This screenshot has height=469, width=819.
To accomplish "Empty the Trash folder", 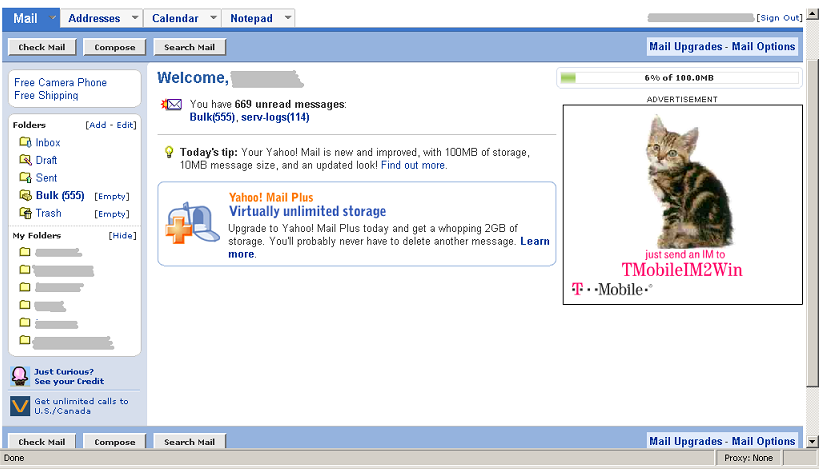I will tap(112, 214).
